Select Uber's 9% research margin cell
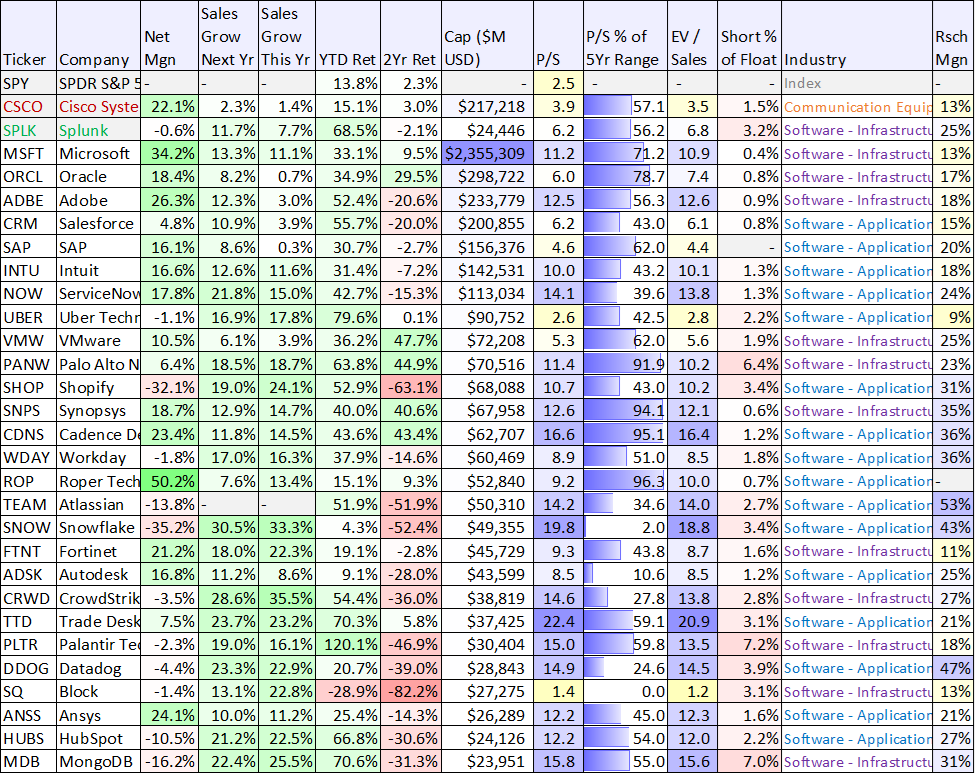975x774 pixels. [953, 317]
